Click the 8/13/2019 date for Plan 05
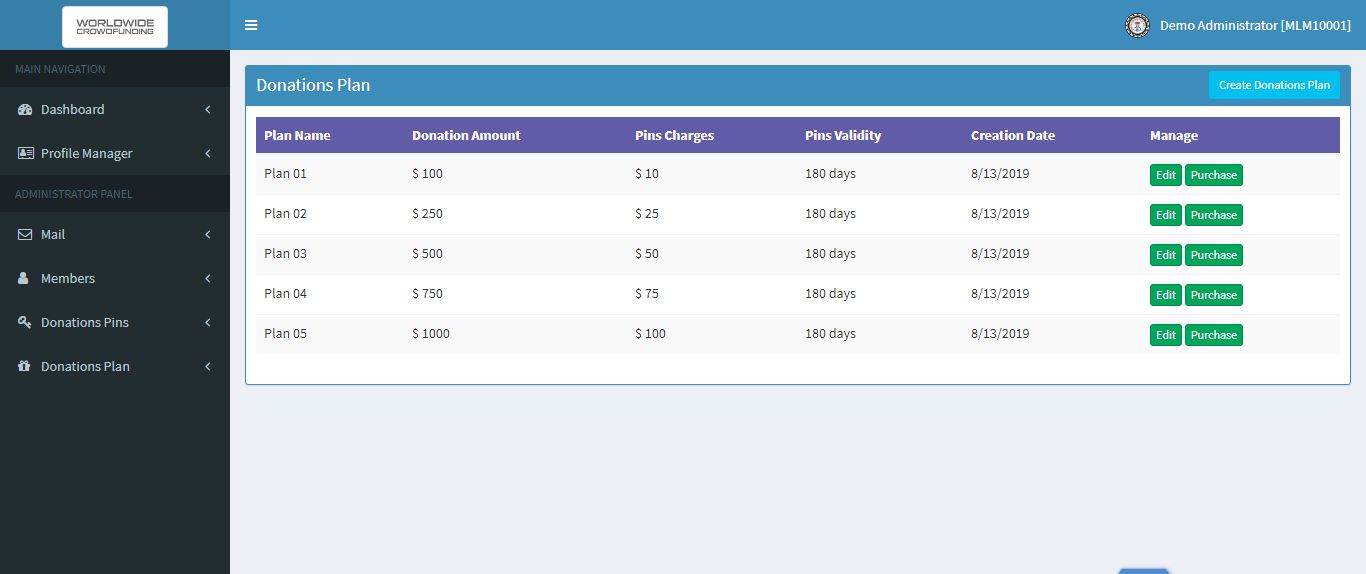This screenshot has width=1366, height=574. point(1000,333)
